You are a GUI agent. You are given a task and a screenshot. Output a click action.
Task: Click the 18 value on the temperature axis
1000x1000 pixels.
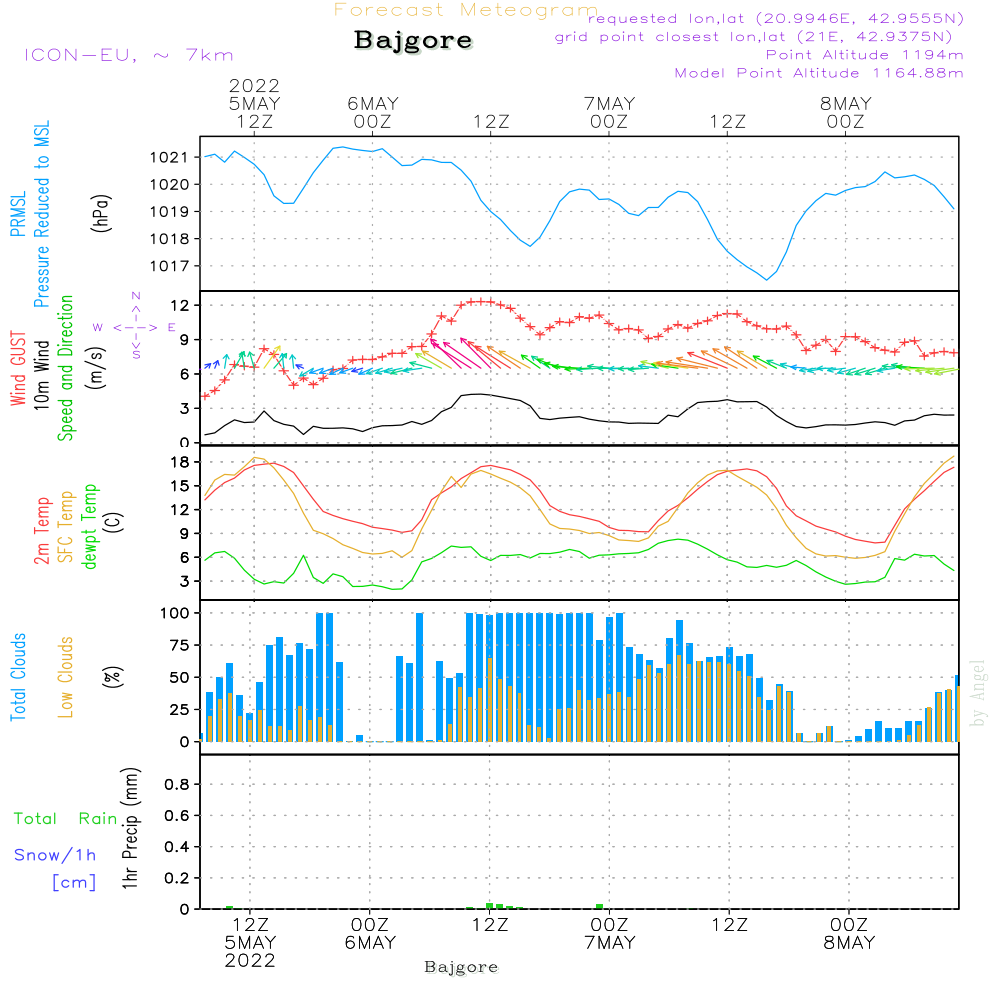pos(180,462)
